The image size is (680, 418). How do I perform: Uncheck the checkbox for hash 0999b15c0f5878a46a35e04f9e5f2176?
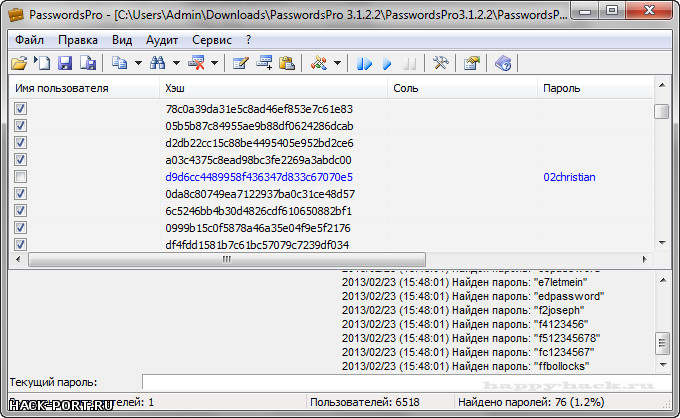pyautogui.click(x=20, y=228)
